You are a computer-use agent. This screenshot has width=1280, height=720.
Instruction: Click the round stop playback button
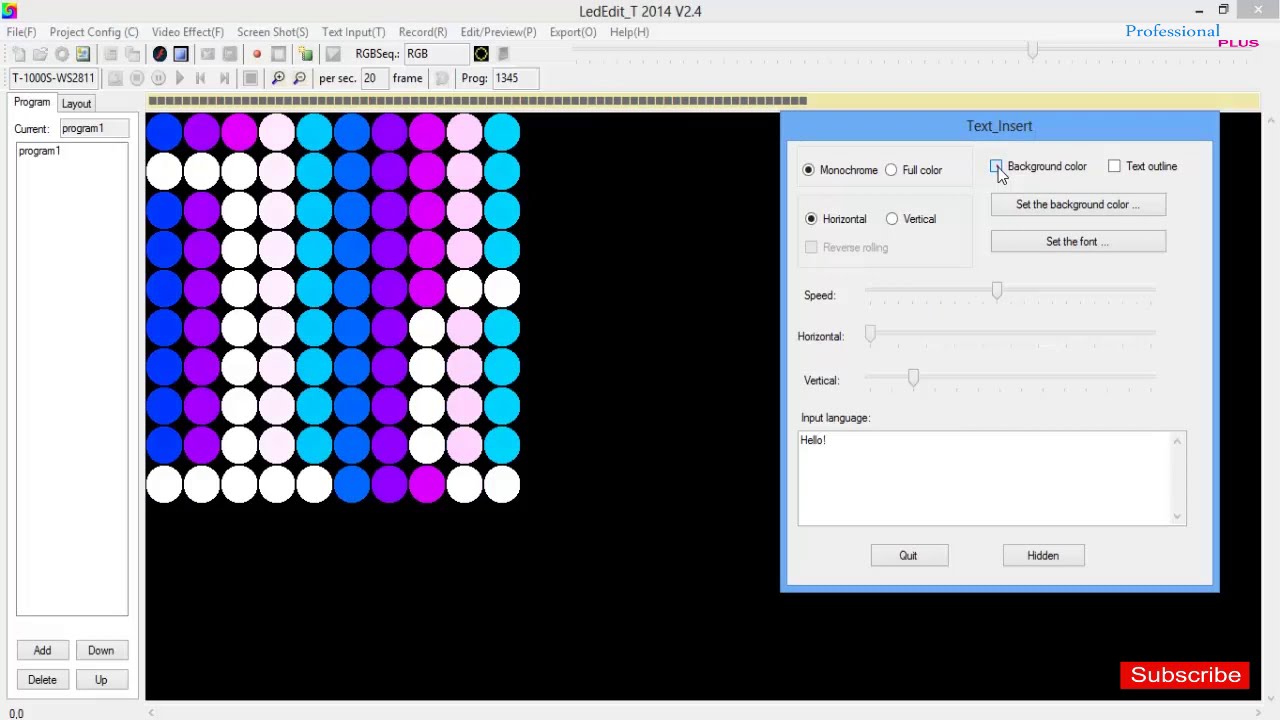(x=137, y=78)
